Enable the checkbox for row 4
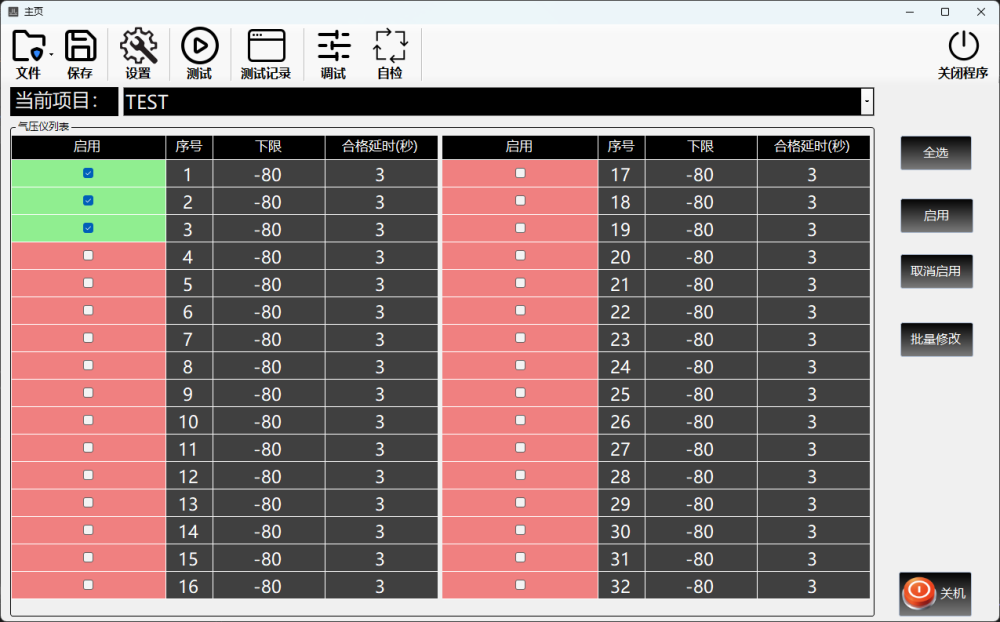This screenshot has height=622, width=1000. tap(88, 256)
